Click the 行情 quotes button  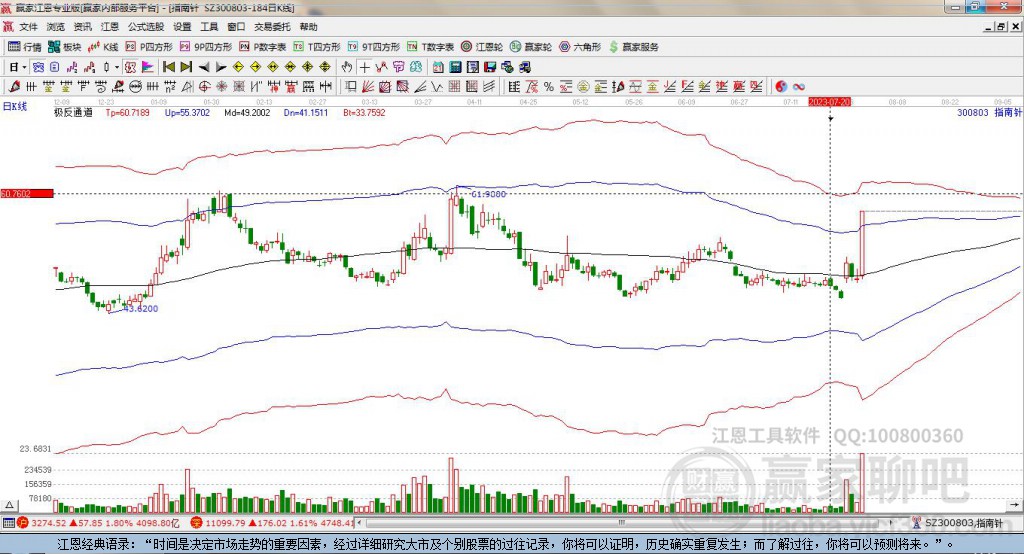click(25, 47)
